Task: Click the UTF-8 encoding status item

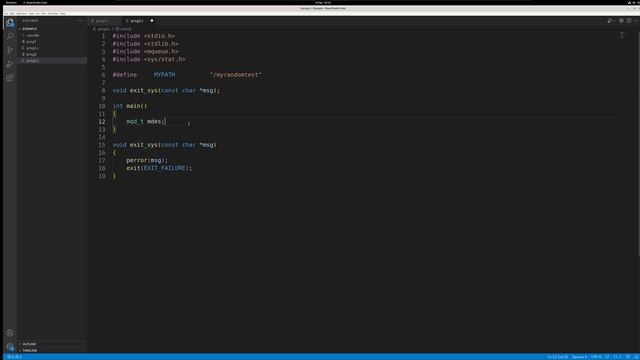Action: [596, 357]
